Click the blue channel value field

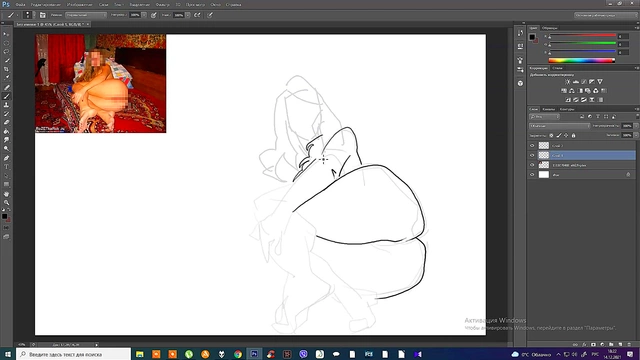[623, 52]
